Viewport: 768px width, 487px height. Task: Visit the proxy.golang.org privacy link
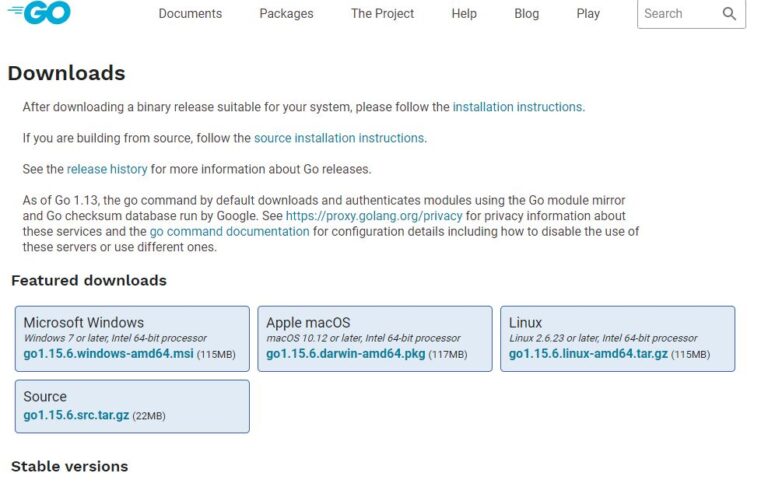(374, 216)
